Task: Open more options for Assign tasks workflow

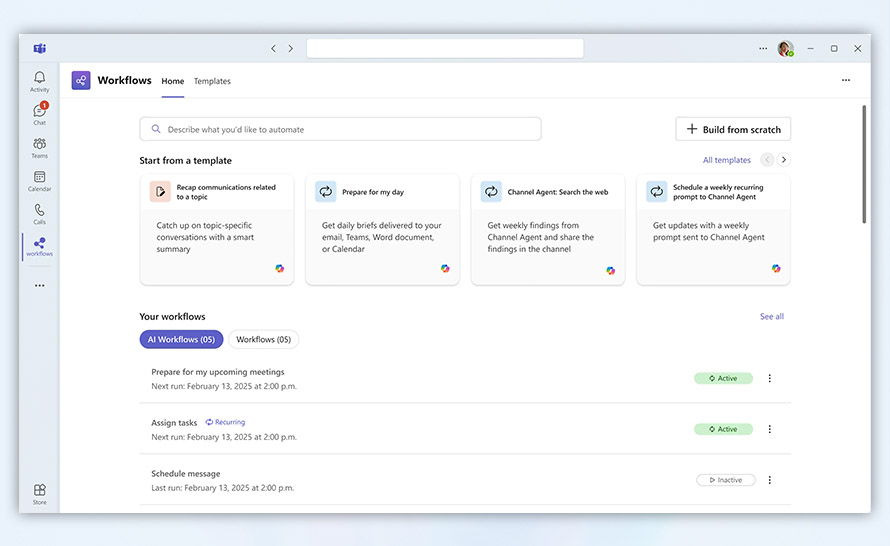Action: pyautogui.click(x=769, y=429)
